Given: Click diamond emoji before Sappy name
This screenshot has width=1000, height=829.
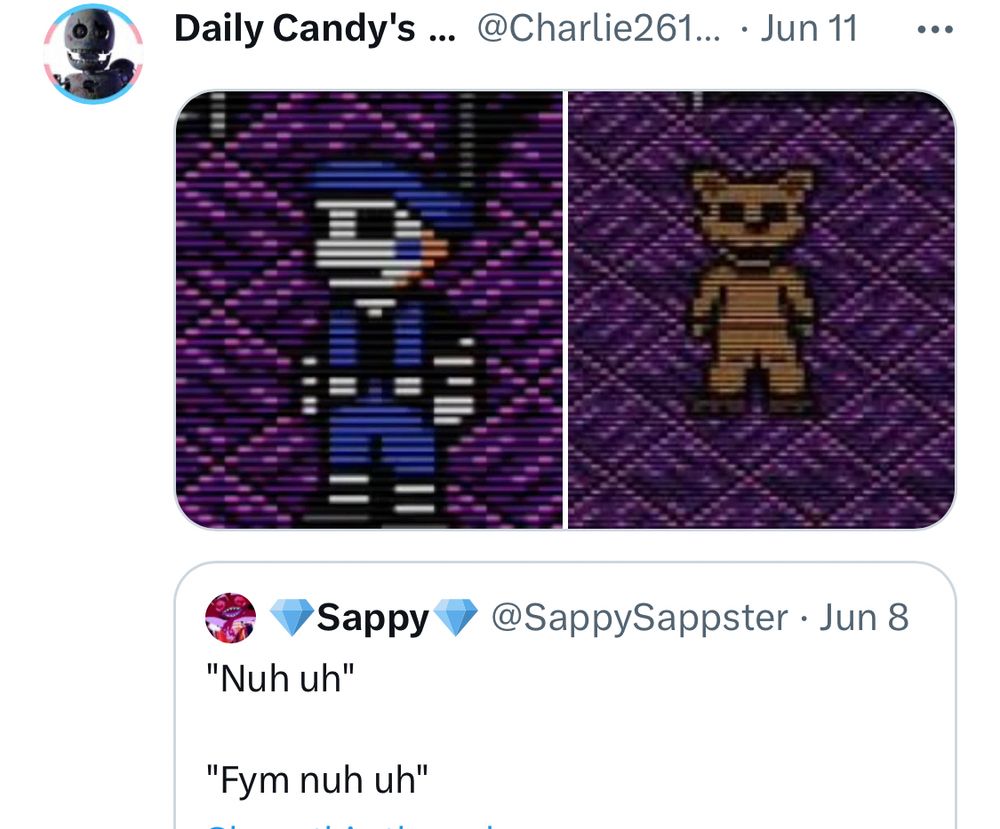Looking at the screenshot, I should [291, 617].
